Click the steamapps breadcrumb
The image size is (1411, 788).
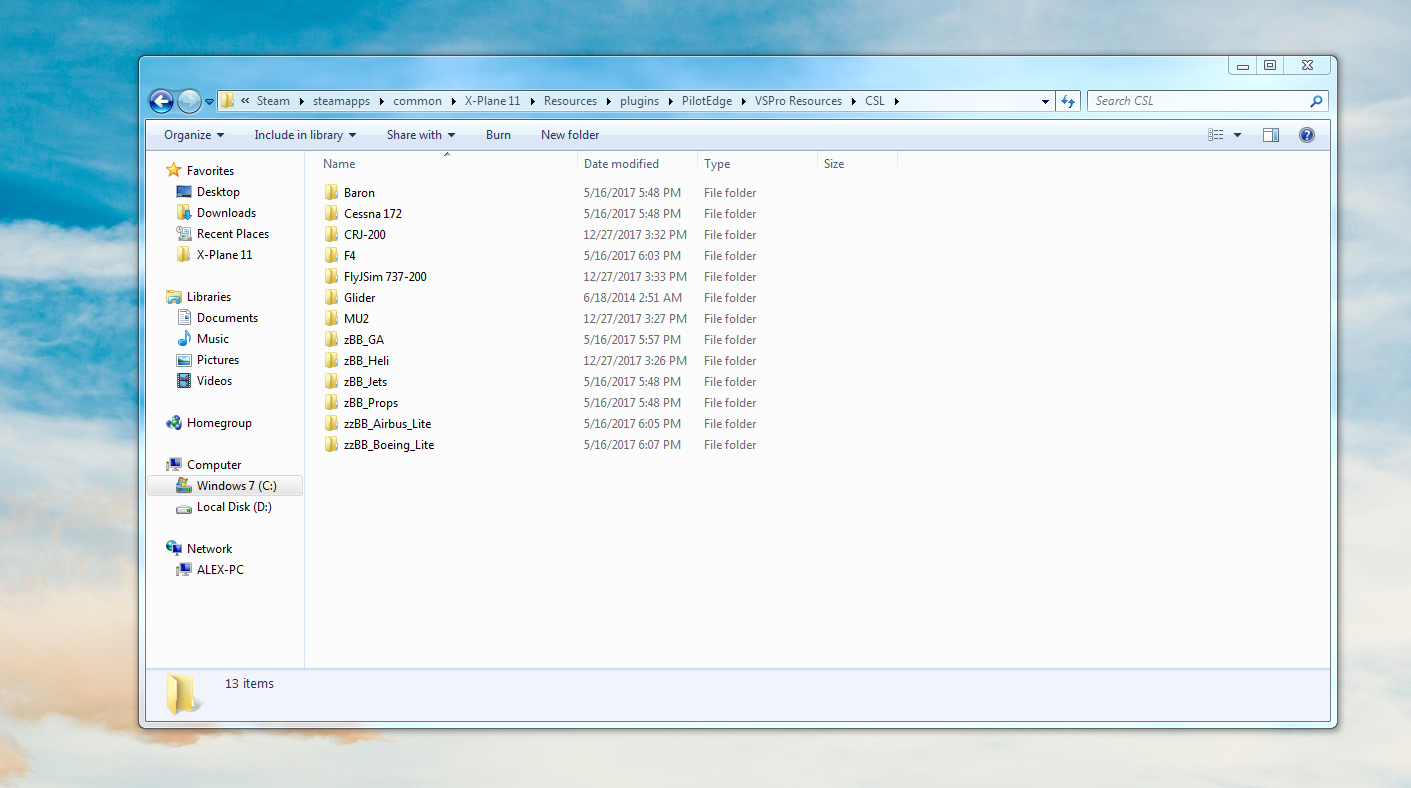point(341,101)
